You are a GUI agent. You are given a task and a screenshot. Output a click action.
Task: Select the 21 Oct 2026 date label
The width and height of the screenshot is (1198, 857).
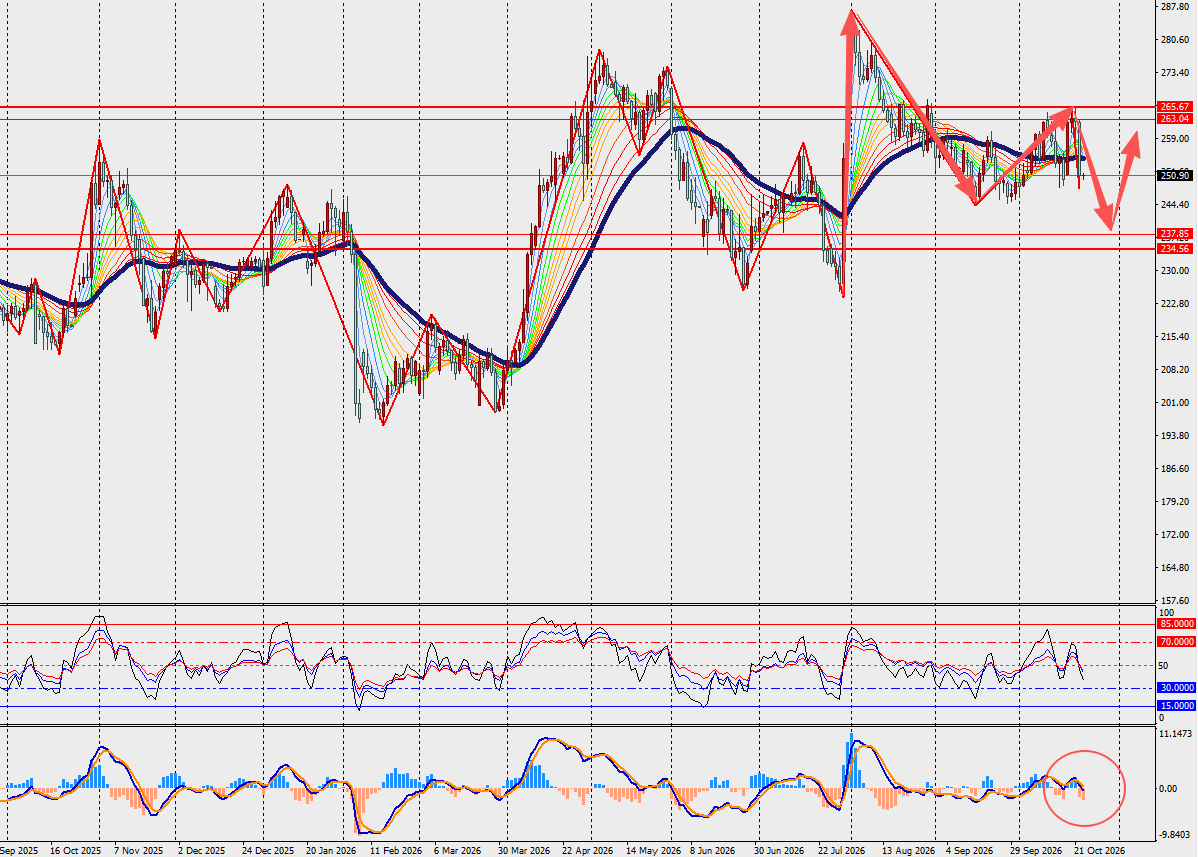coord(1099,850)
